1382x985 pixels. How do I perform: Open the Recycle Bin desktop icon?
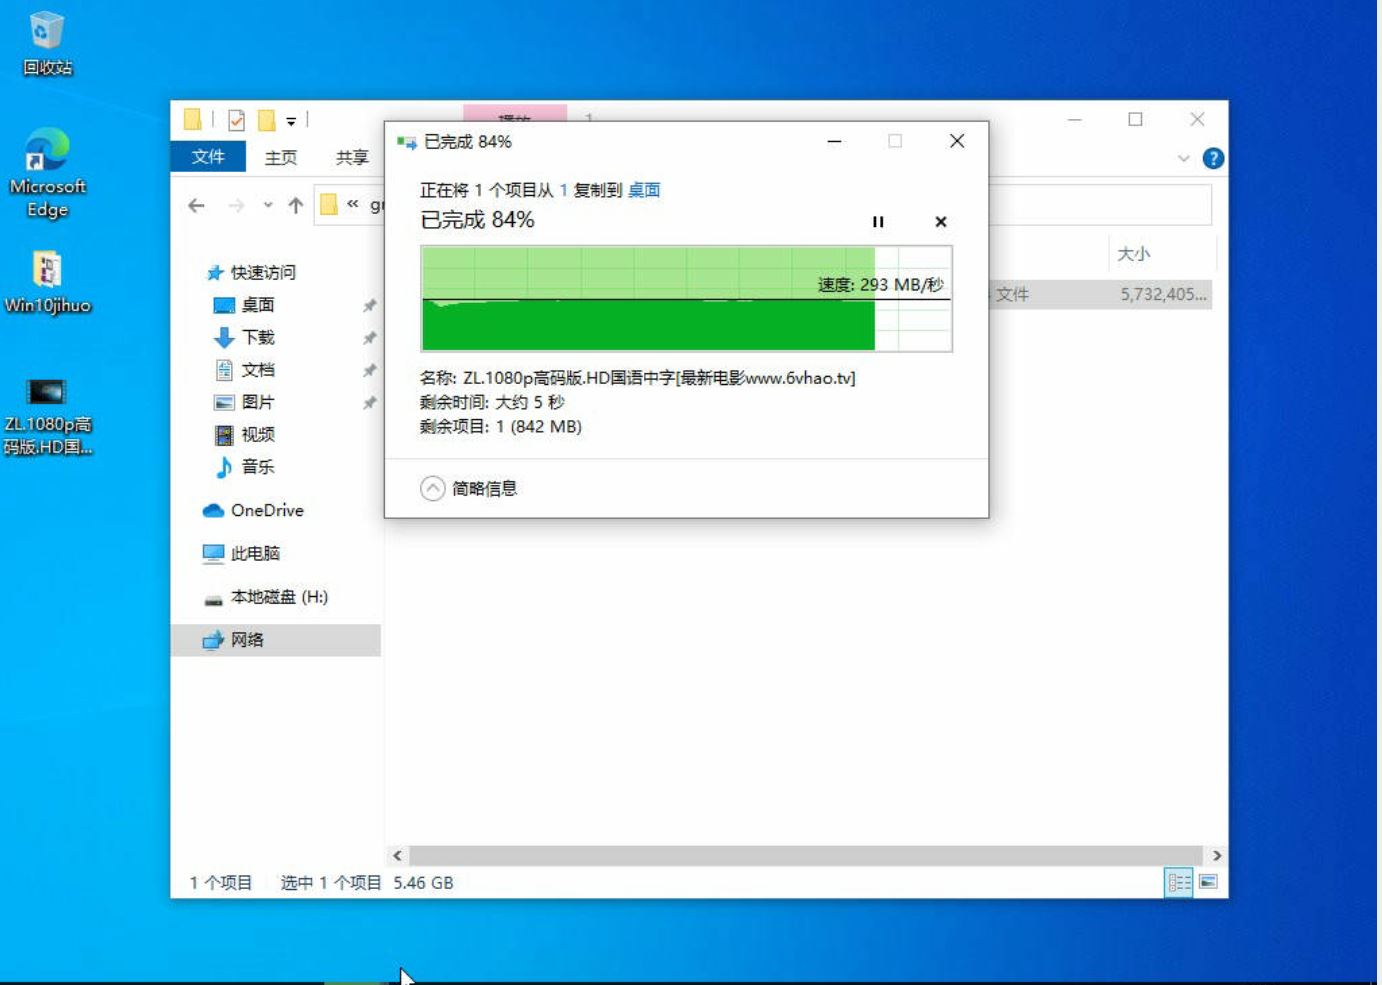pyautogui.click(x=46, y=44)
